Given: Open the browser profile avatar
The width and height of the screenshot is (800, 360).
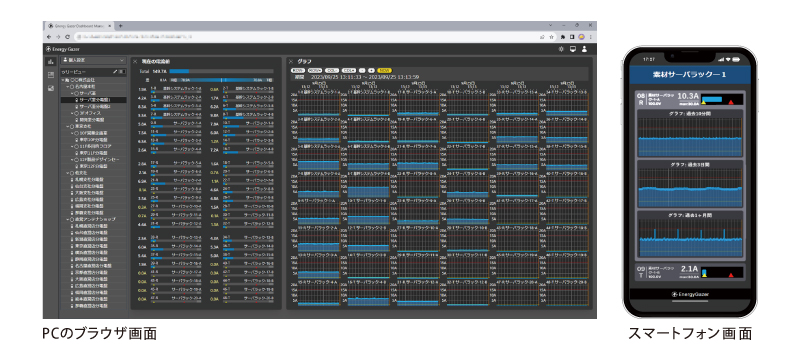Looking at the screenshot, I should tap(581, 37).
